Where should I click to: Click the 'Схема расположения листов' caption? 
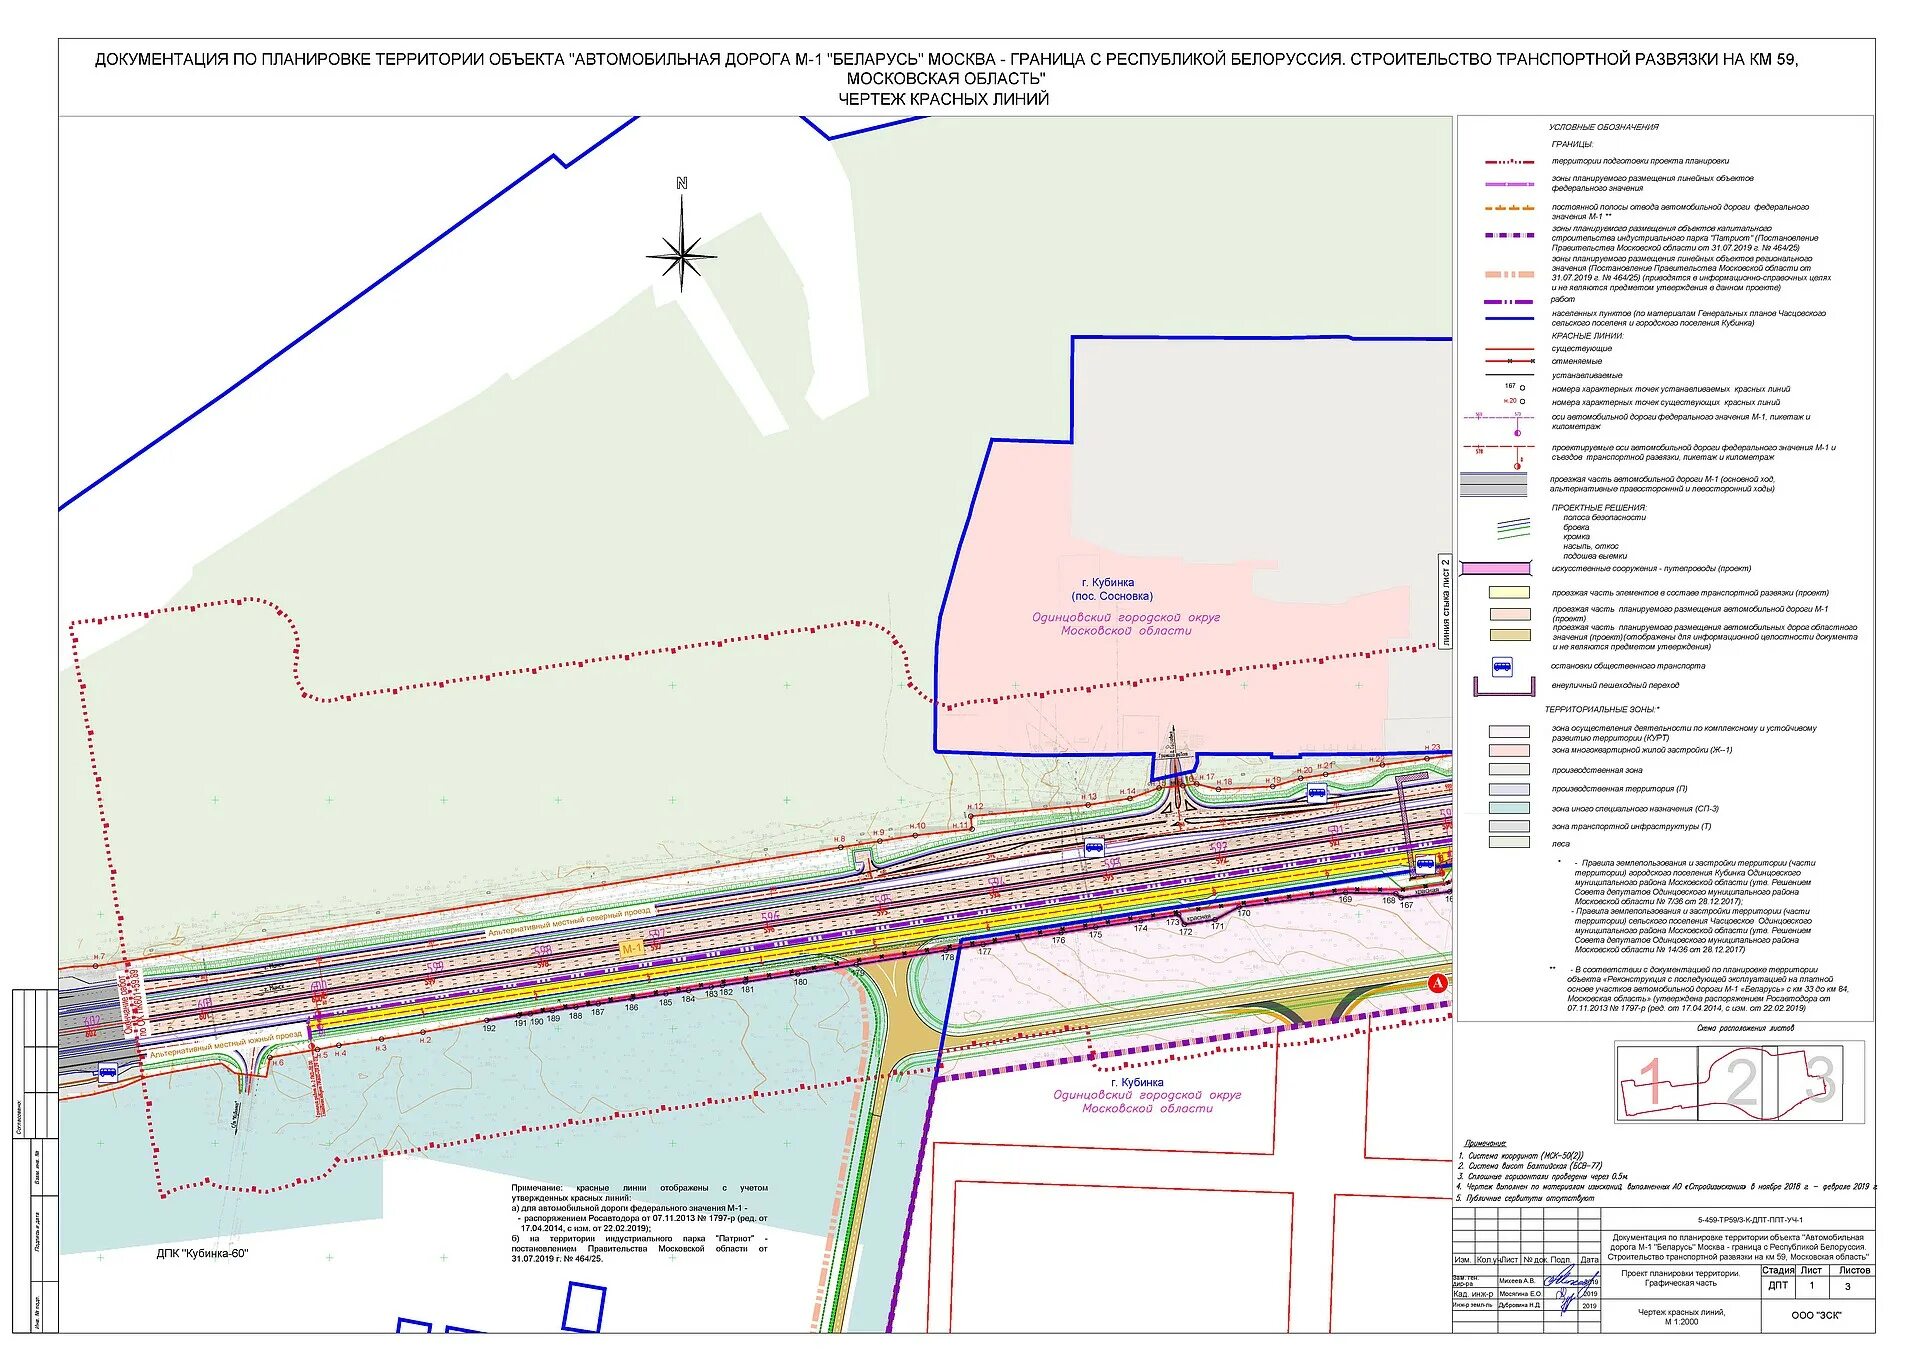click(1745, 1028)
